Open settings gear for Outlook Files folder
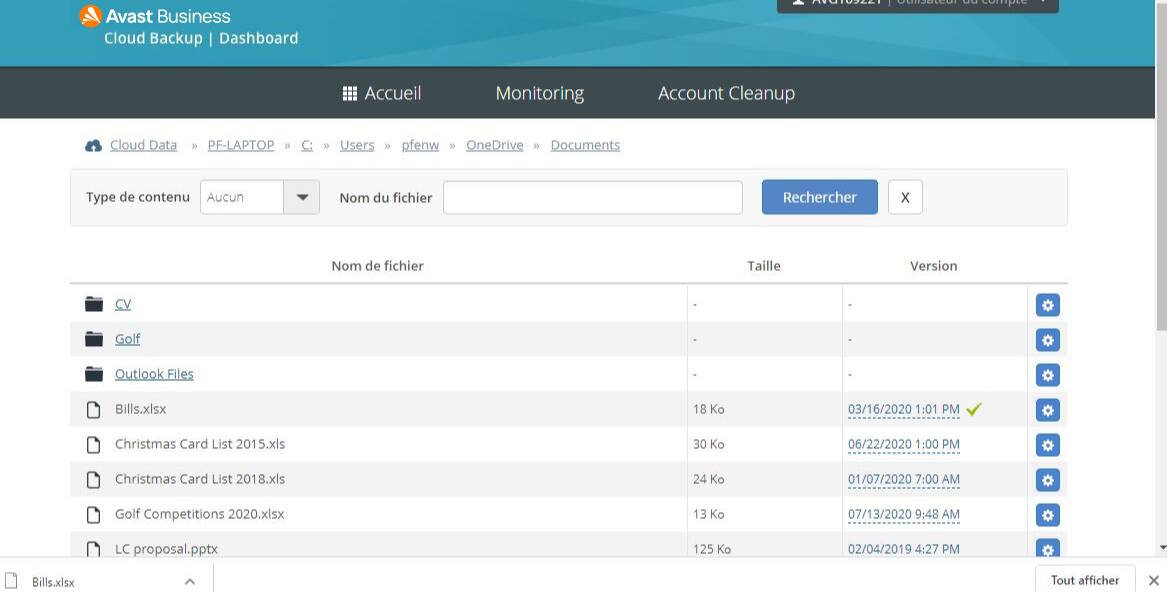 click(x=1047, y=375)
